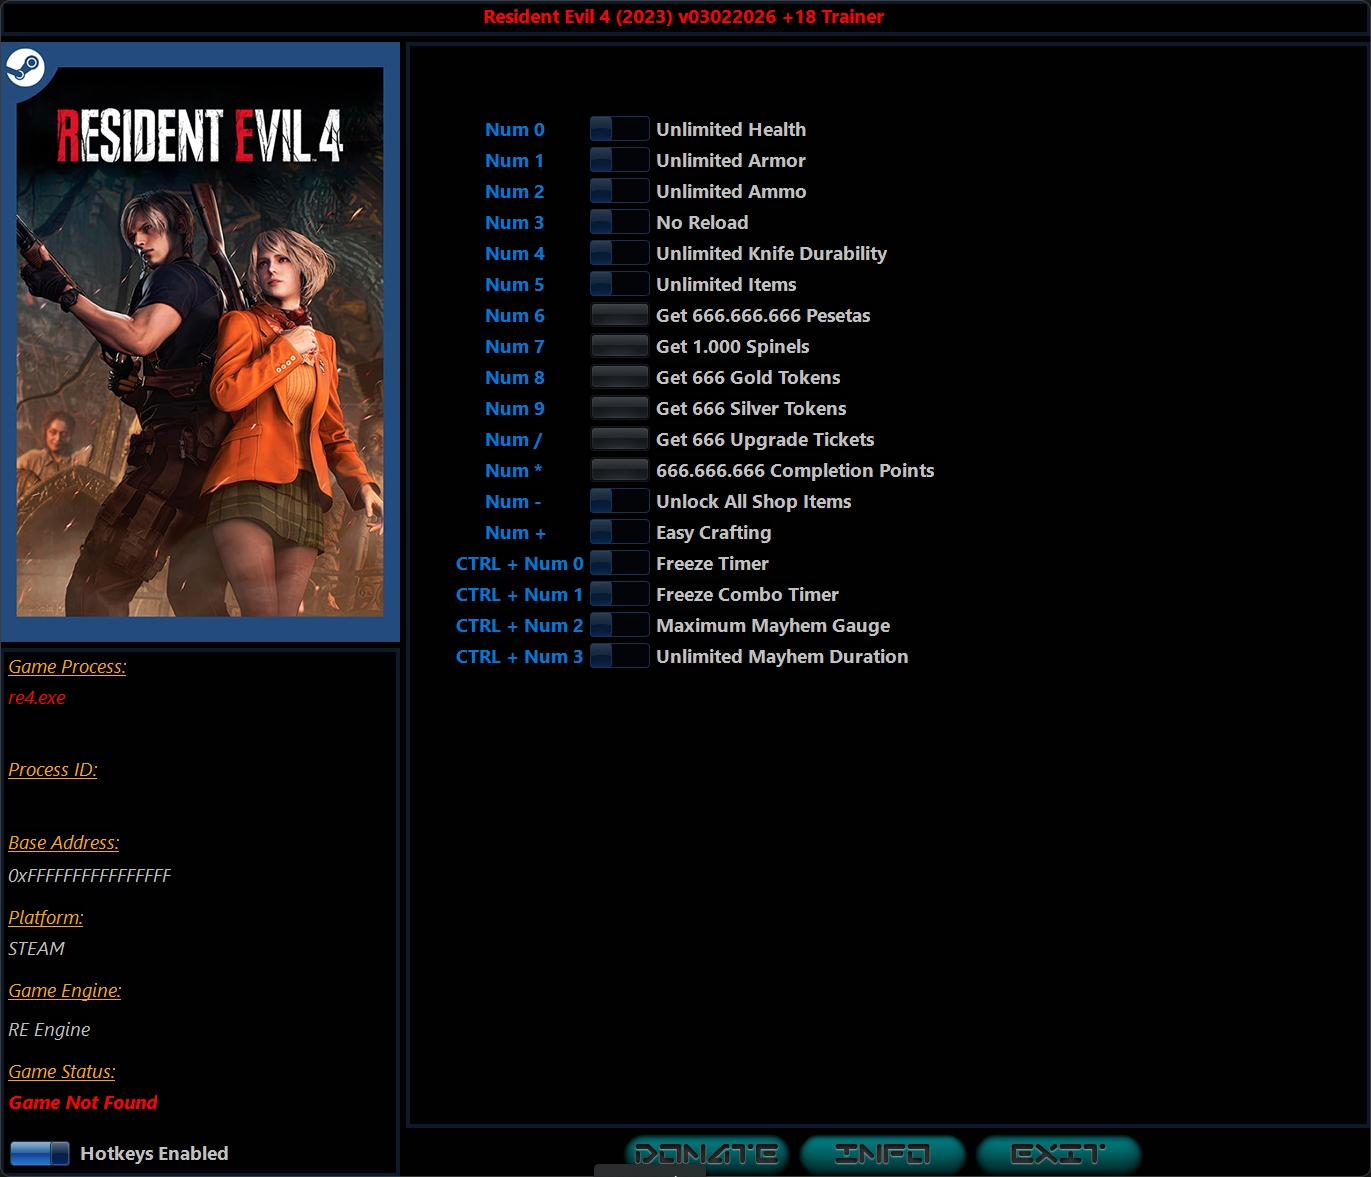This screenshot has height=1177, width=1371.
Task: Enable Freeze Timer cheat
Action: [618, 562]
